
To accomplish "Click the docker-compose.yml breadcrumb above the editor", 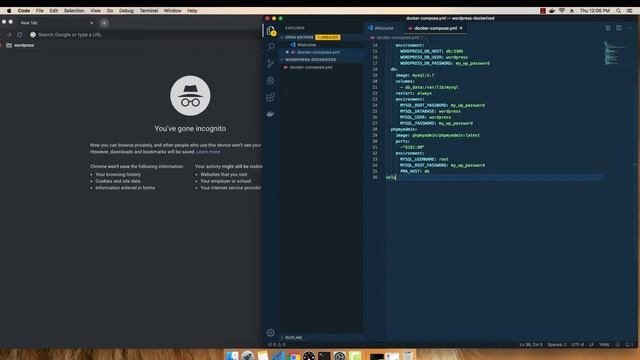I will point(398,38).
